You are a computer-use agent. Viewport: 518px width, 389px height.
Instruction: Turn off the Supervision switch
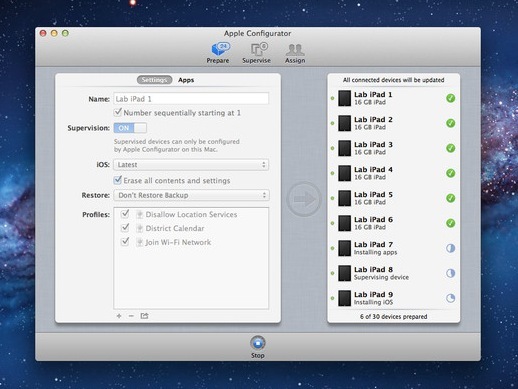[130, 128]
